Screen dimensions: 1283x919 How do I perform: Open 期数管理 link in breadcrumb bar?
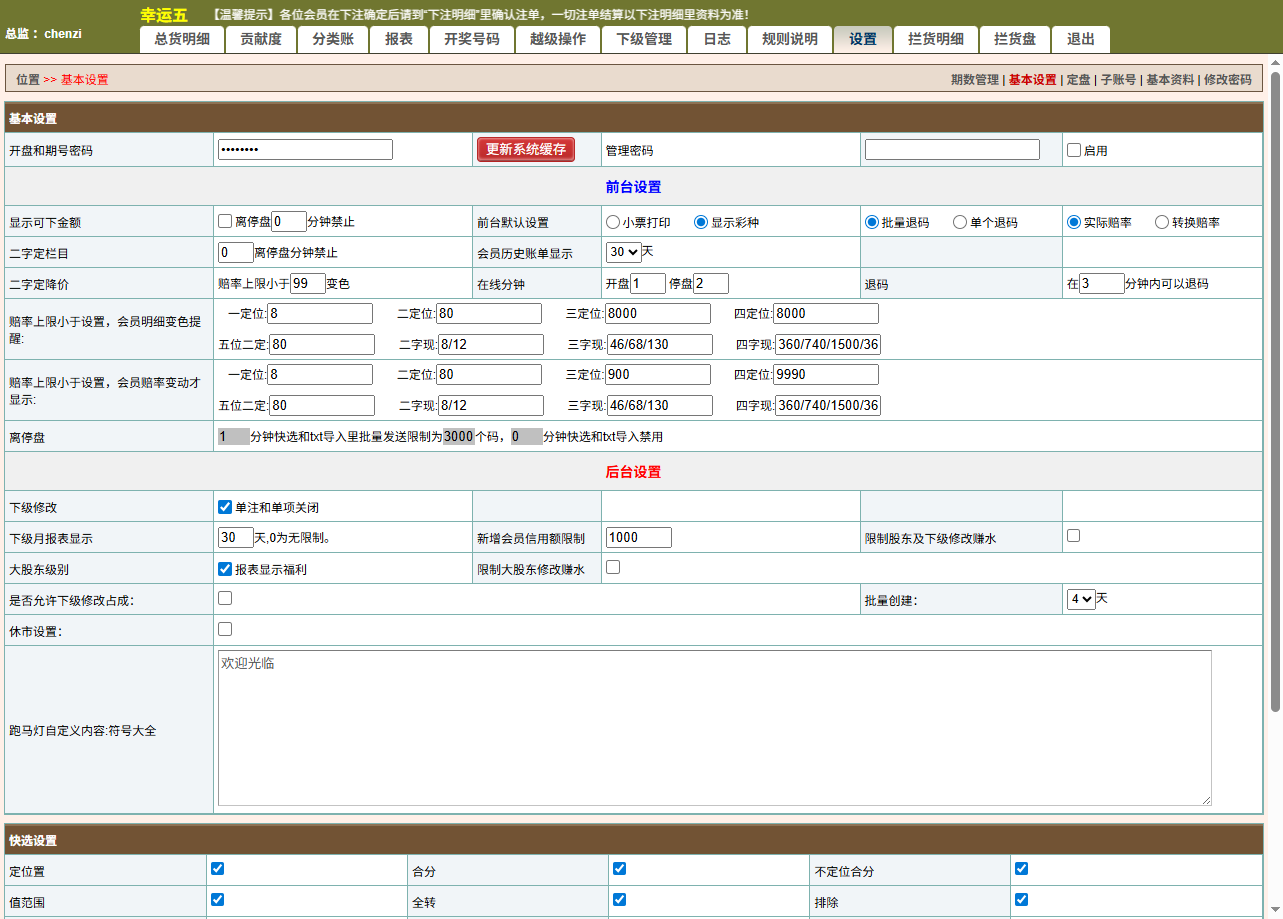pos(974,80)
